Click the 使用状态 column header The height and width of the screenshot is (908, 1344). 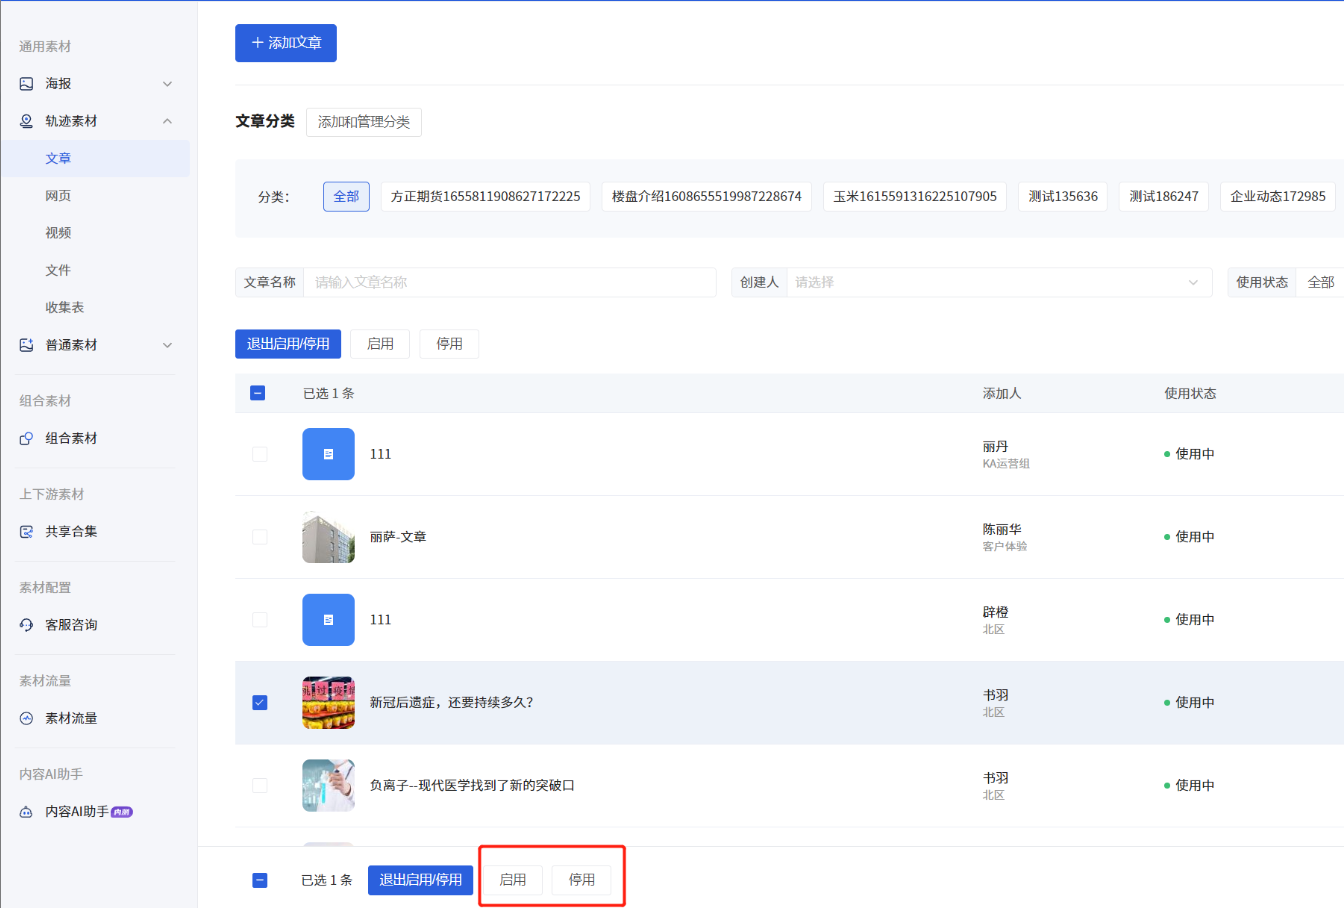click(x=1190, y=393)
